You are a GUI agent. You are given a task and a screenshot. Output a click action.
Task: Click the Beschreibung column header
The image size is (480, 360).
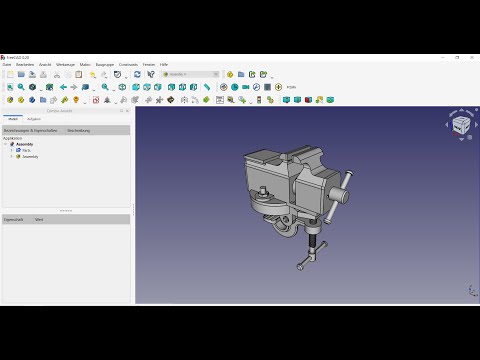point(98,130)
